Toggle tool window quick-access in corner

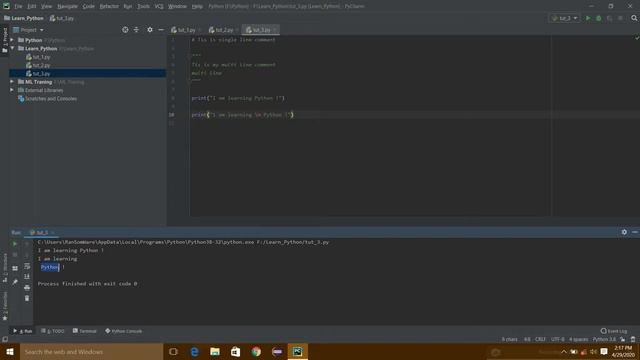5,339
